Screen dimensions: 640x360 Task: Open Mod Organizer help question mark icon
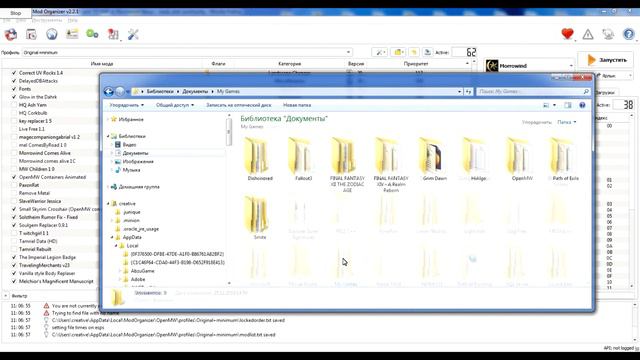(629, 34)
